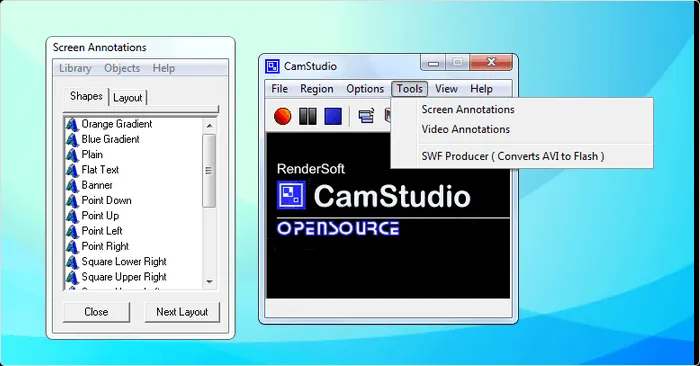
Task: Stop recording with the blue square button
Action: tap(333, 116)
